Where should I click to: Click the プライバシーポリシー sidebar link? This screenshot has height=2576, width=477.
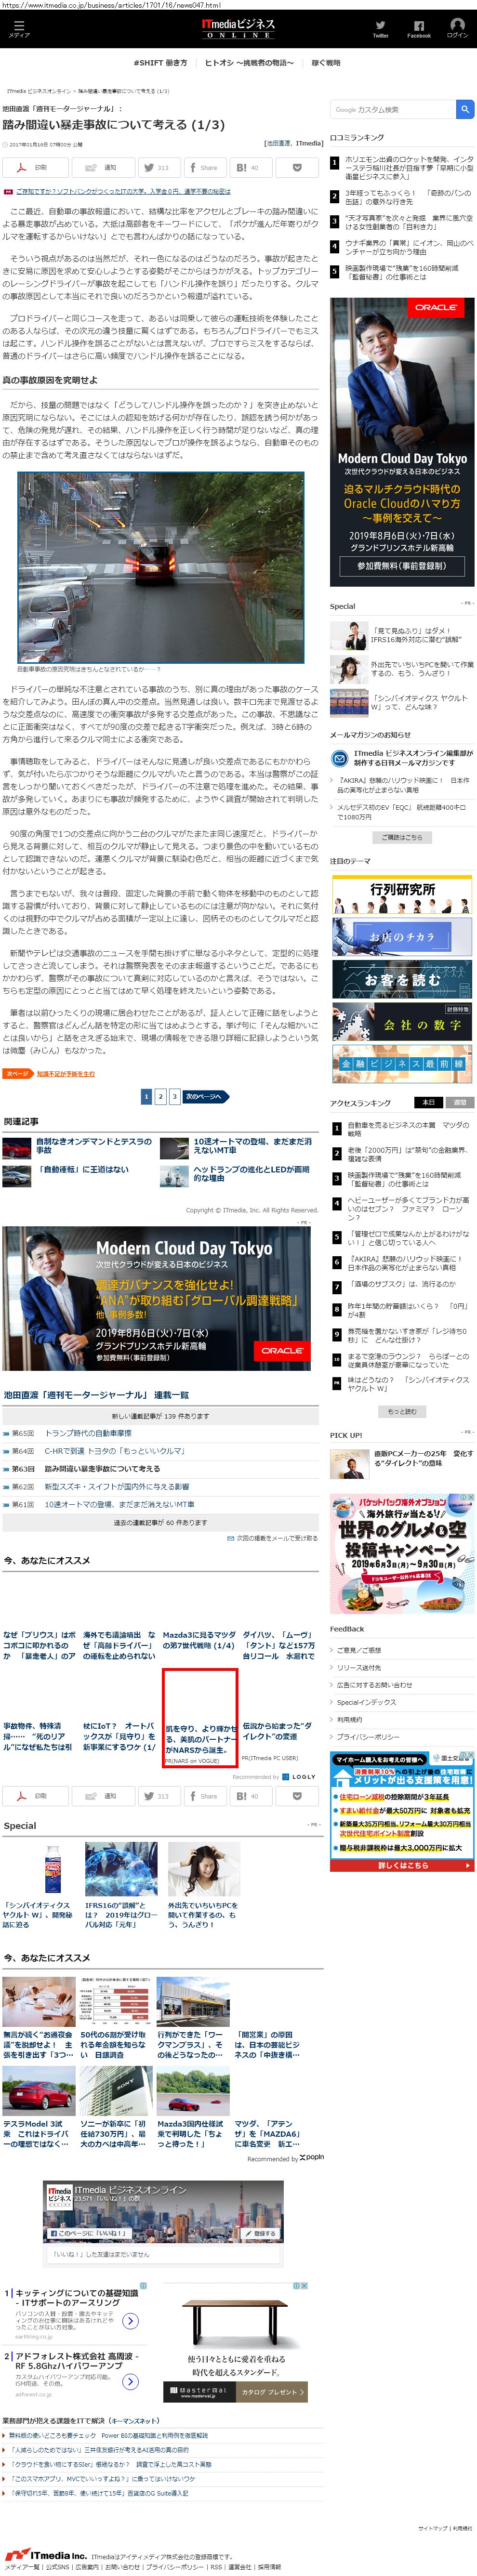click(368, 1736)
